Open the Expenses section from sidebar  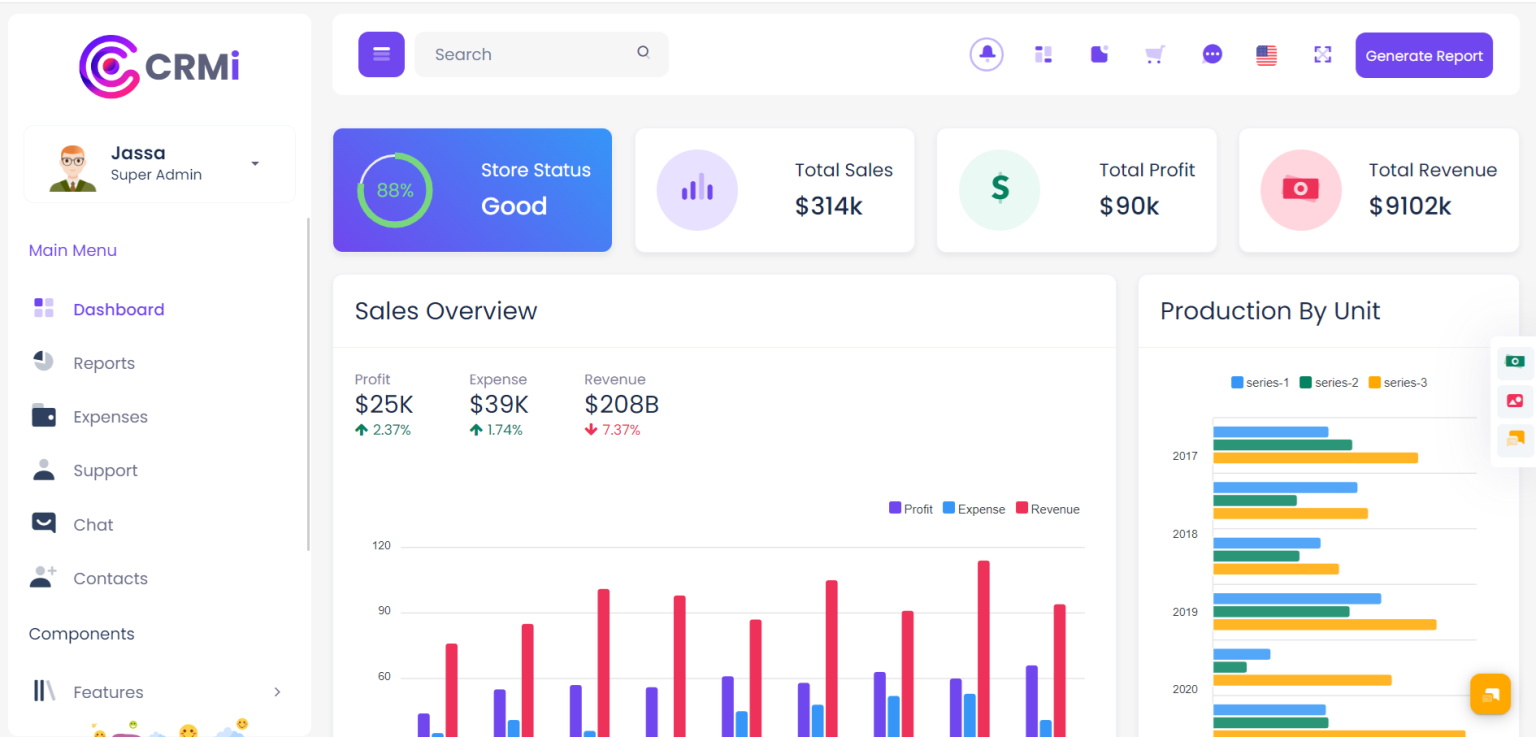coord(110,416)
